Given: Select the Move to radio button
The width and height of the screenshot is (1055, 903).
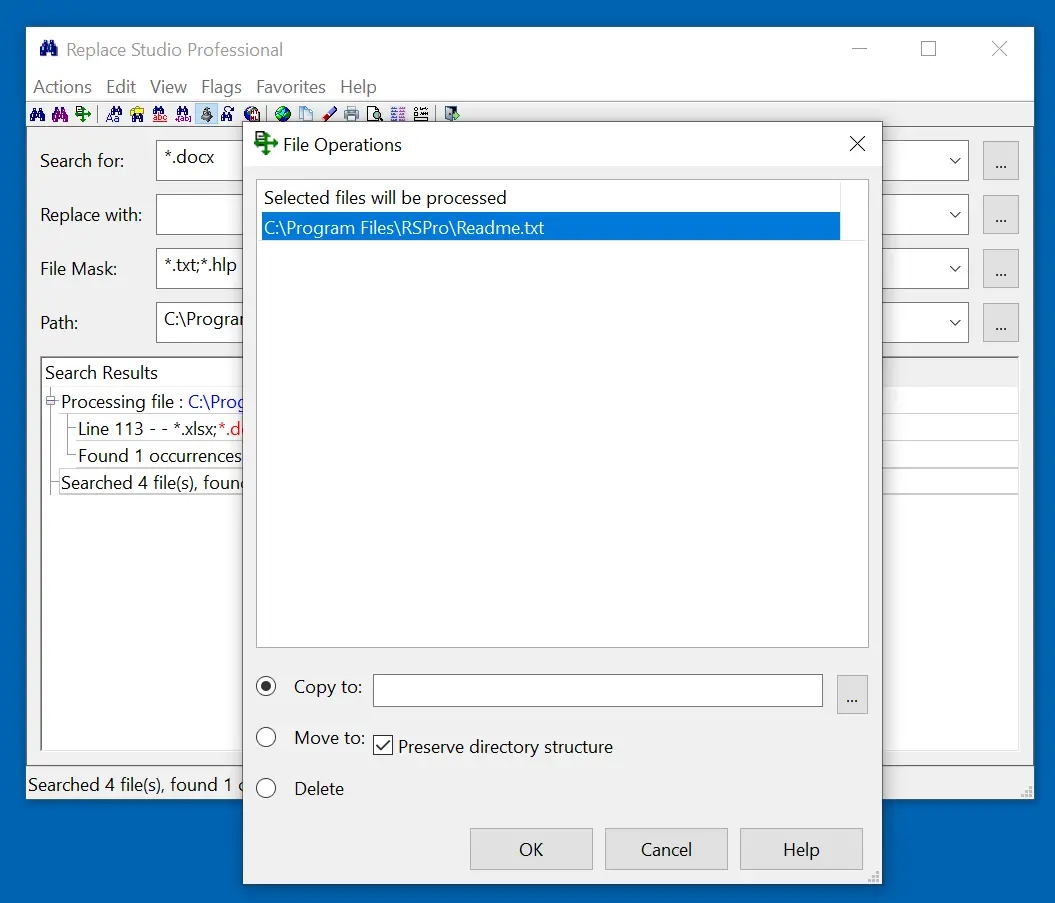Looking at the screenshot, I should 266,737.
